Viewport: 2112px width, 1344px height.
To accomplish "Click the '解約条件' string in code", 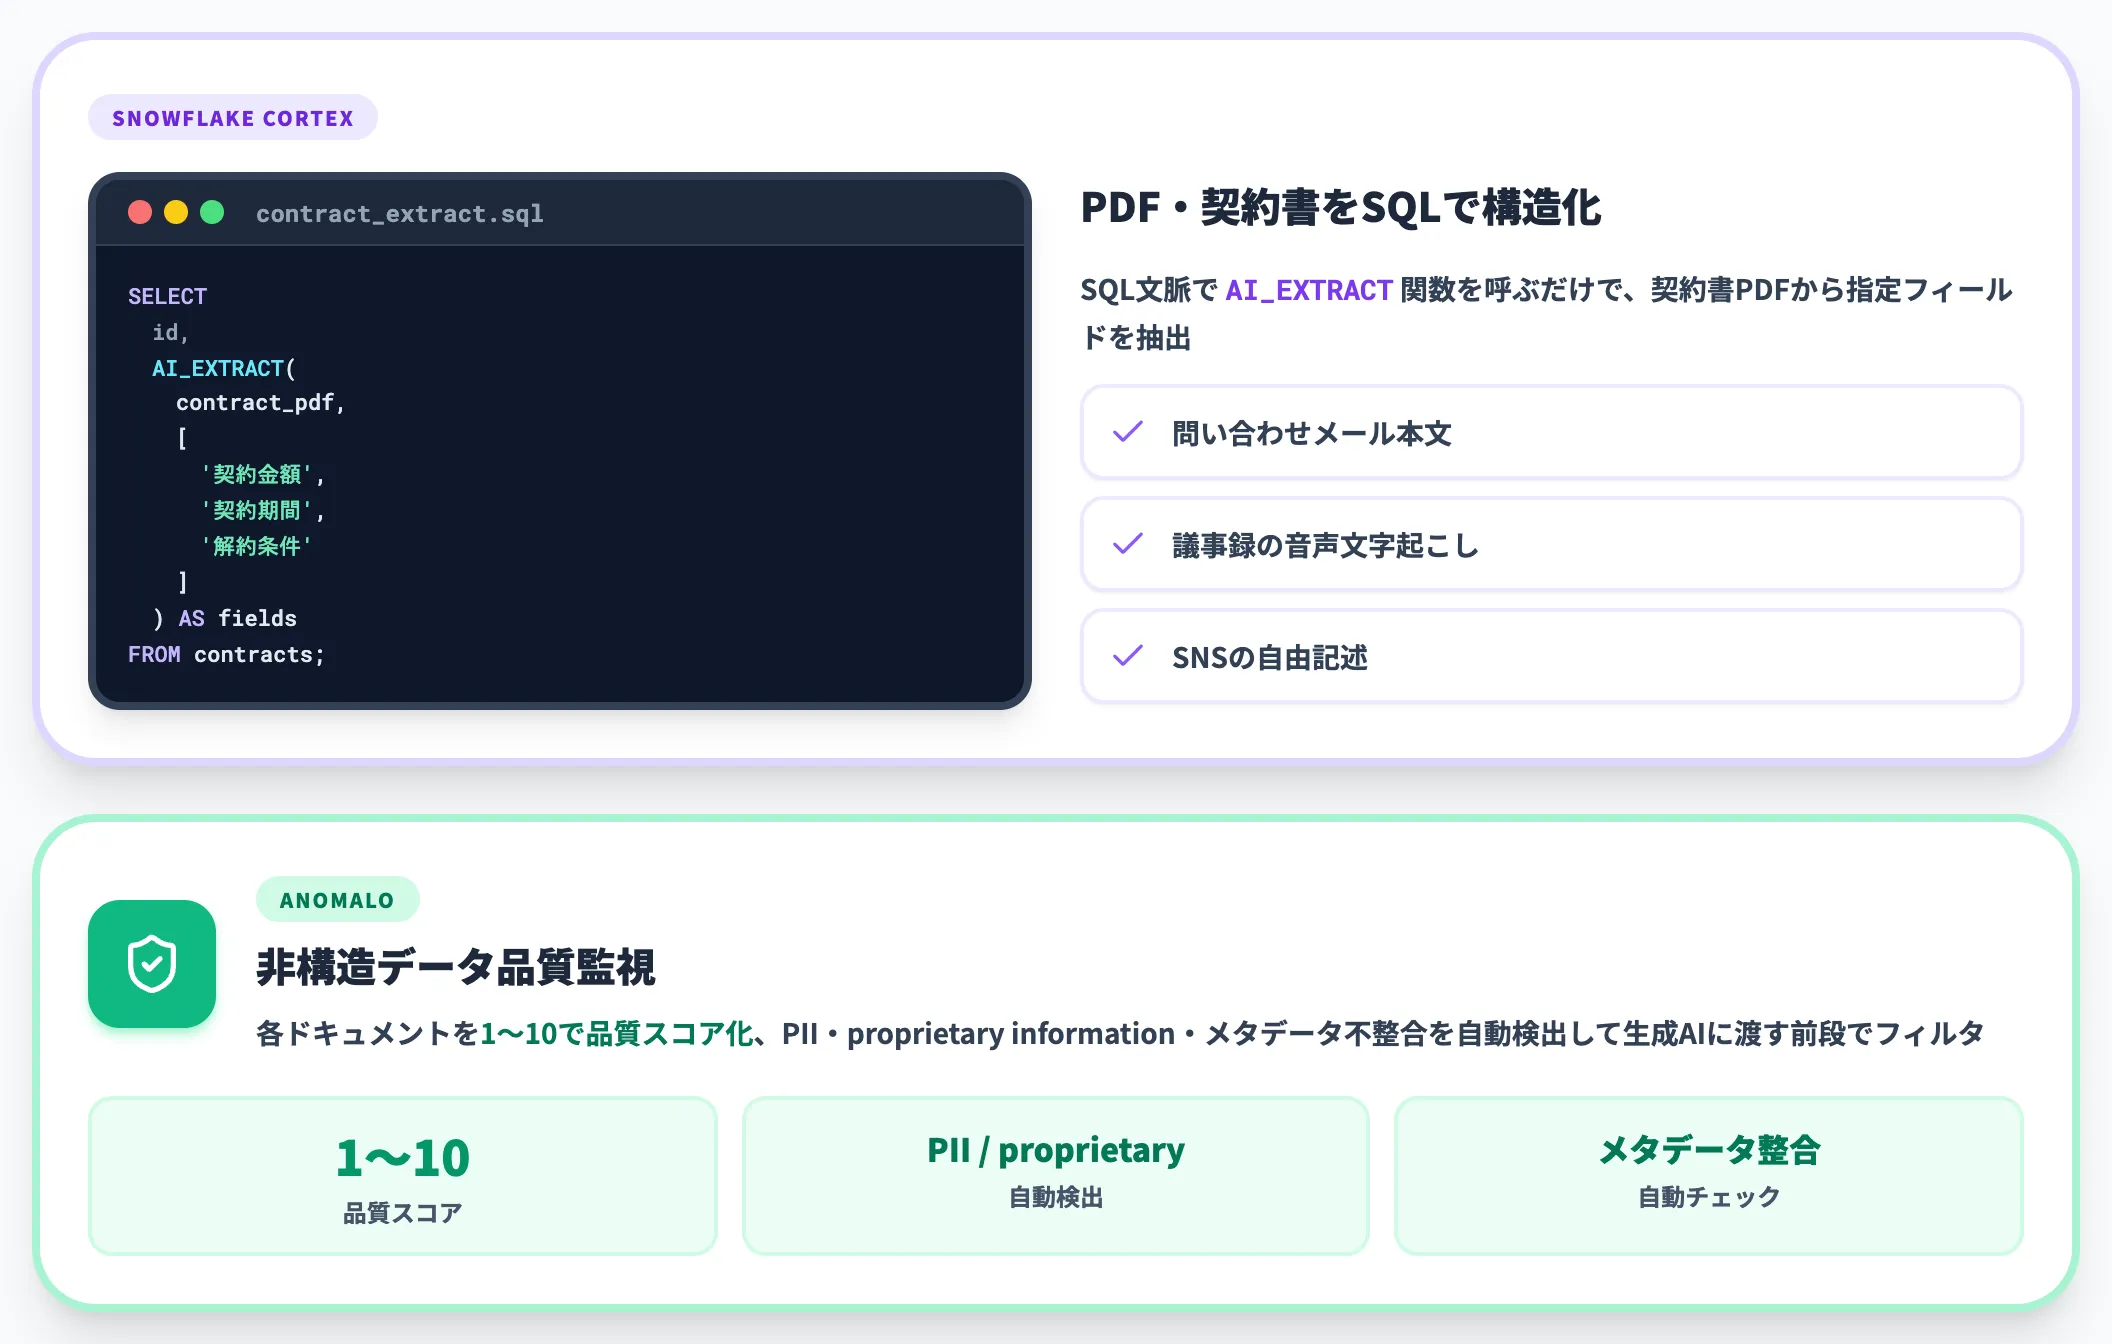I will (257, 546).
